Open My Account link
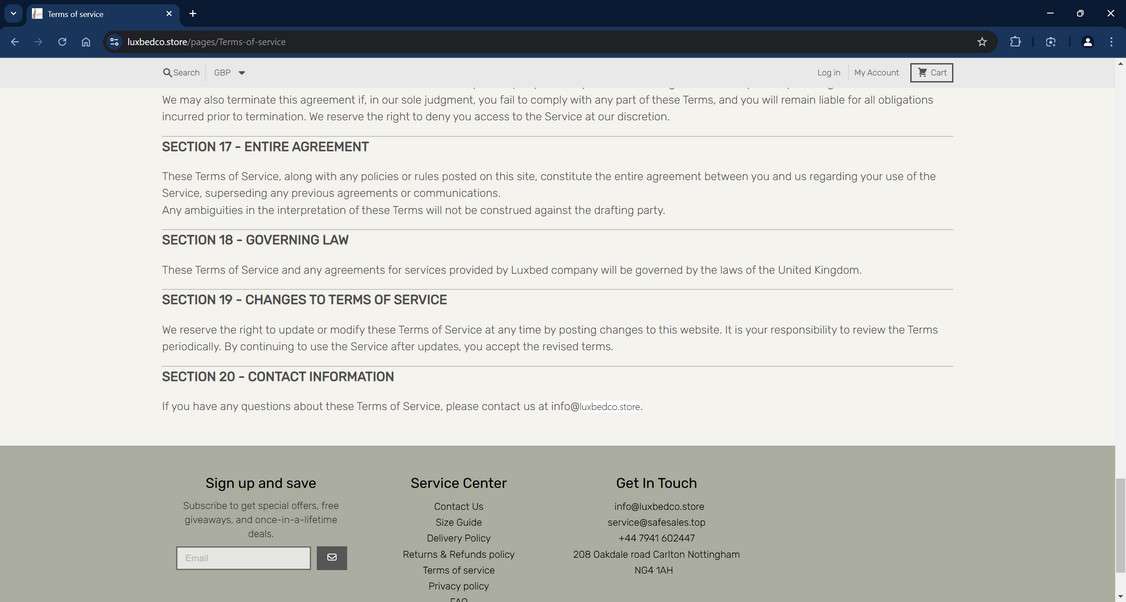This screenshot has width=1126, height=602. (x=876, y=73)
